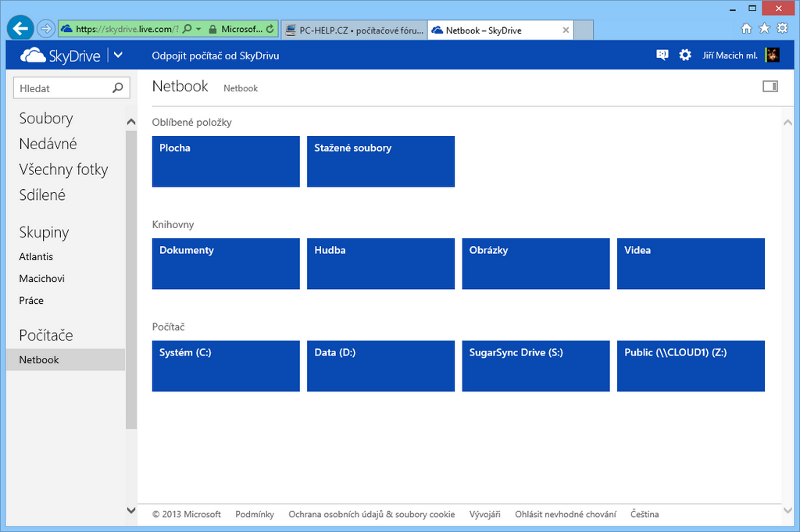The height and width of the screenshot is (532, 800).
Task: Click the user profile picture
Action: pyautogui.click(x=772, y=55)
